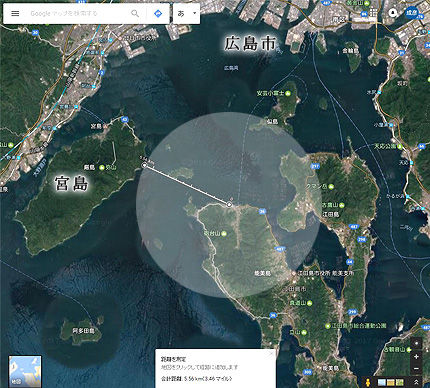Click the measurement start point on Miyajima
Screen dimensions: 430x388
pos(144,165)
